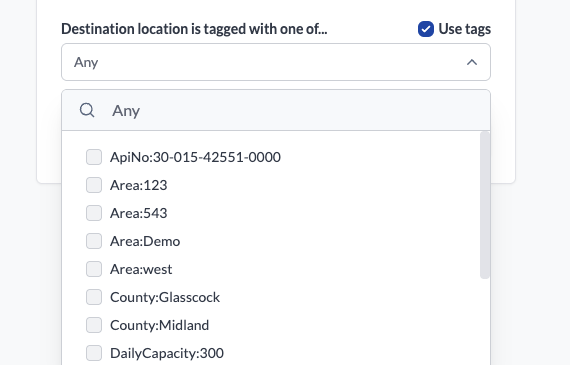This screenshot has width=570, height=365.
Task: Tick the Area:west checkbox
Action: (x=94, y=269)
